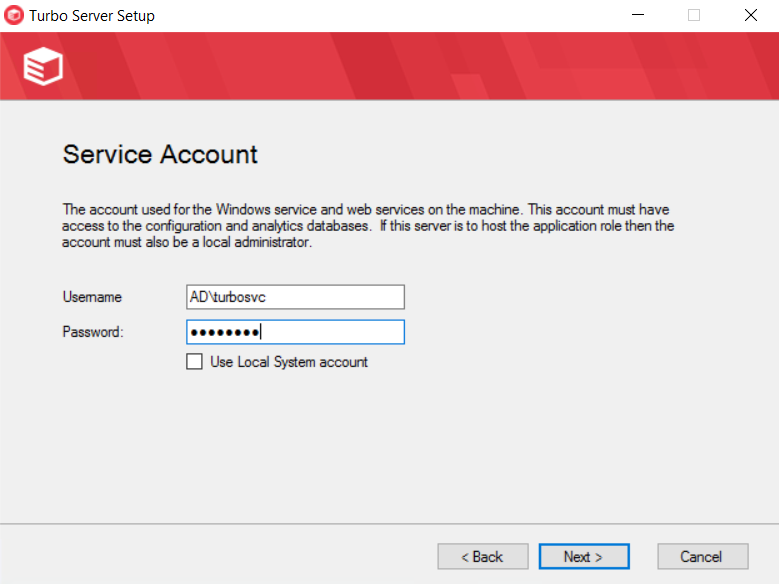
Task: Click the Service Account heading
Action: tap(160, 154)
